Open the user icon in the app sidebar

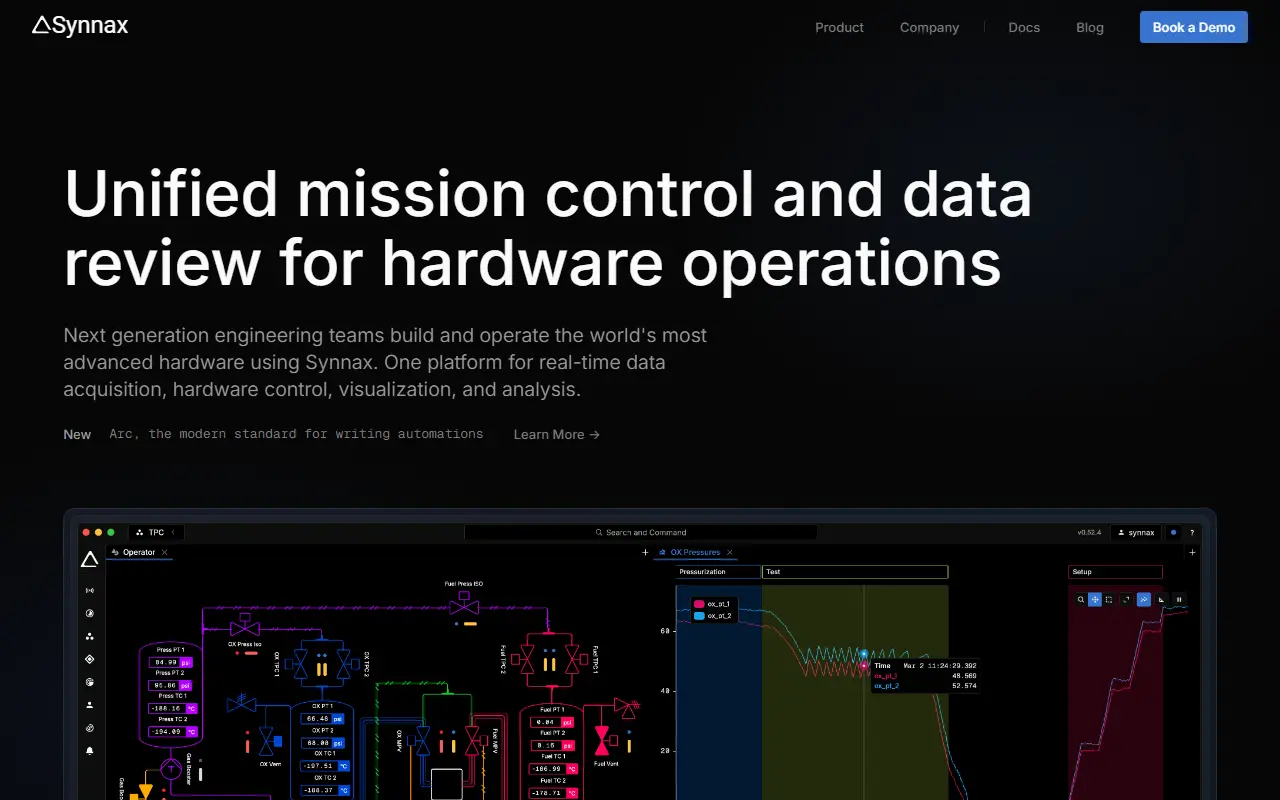click(x=90, y=705)
